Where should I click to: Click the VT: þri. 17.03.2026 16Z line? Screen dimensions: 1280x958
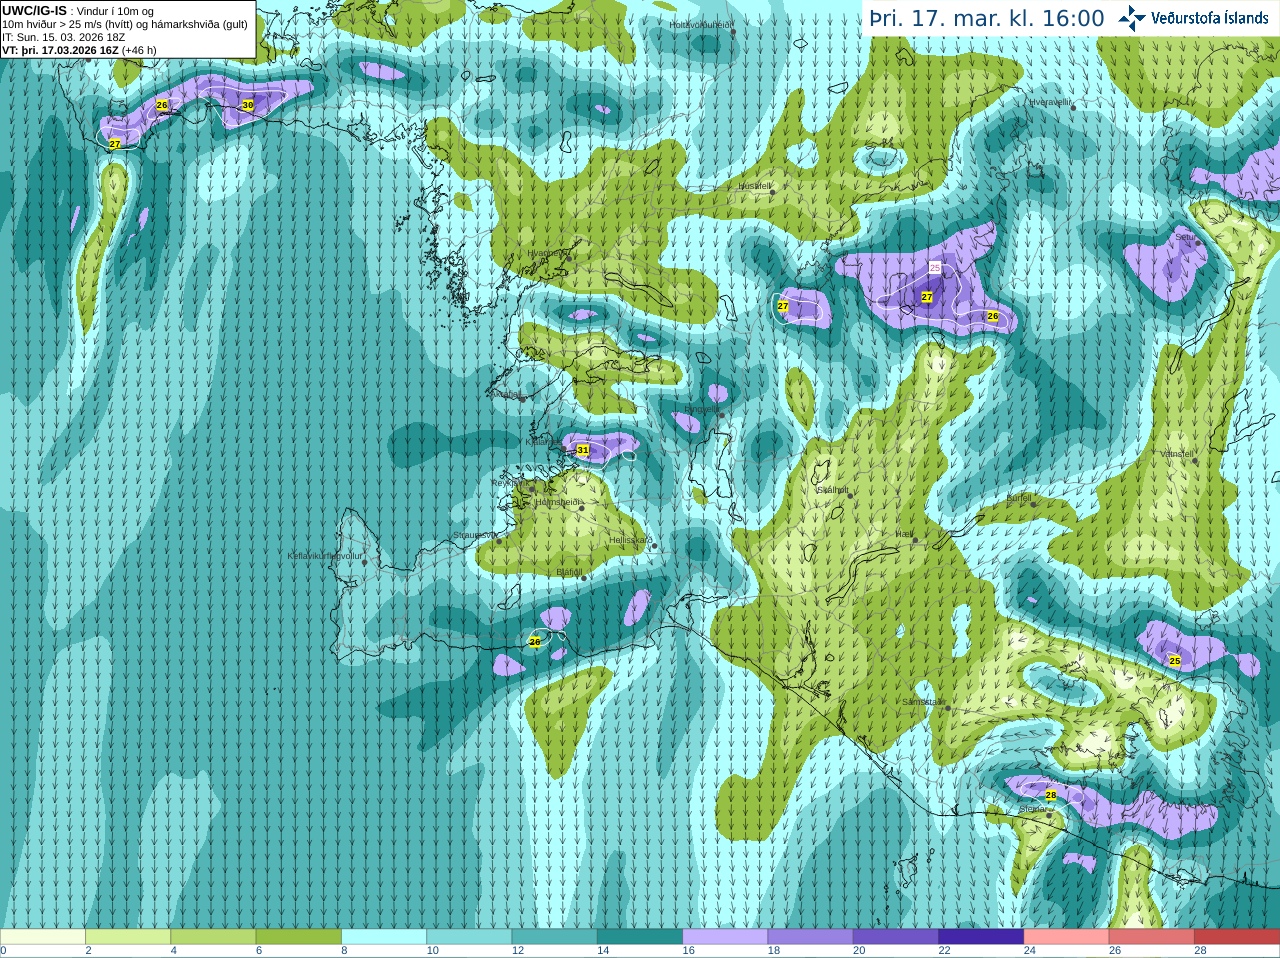79,50
